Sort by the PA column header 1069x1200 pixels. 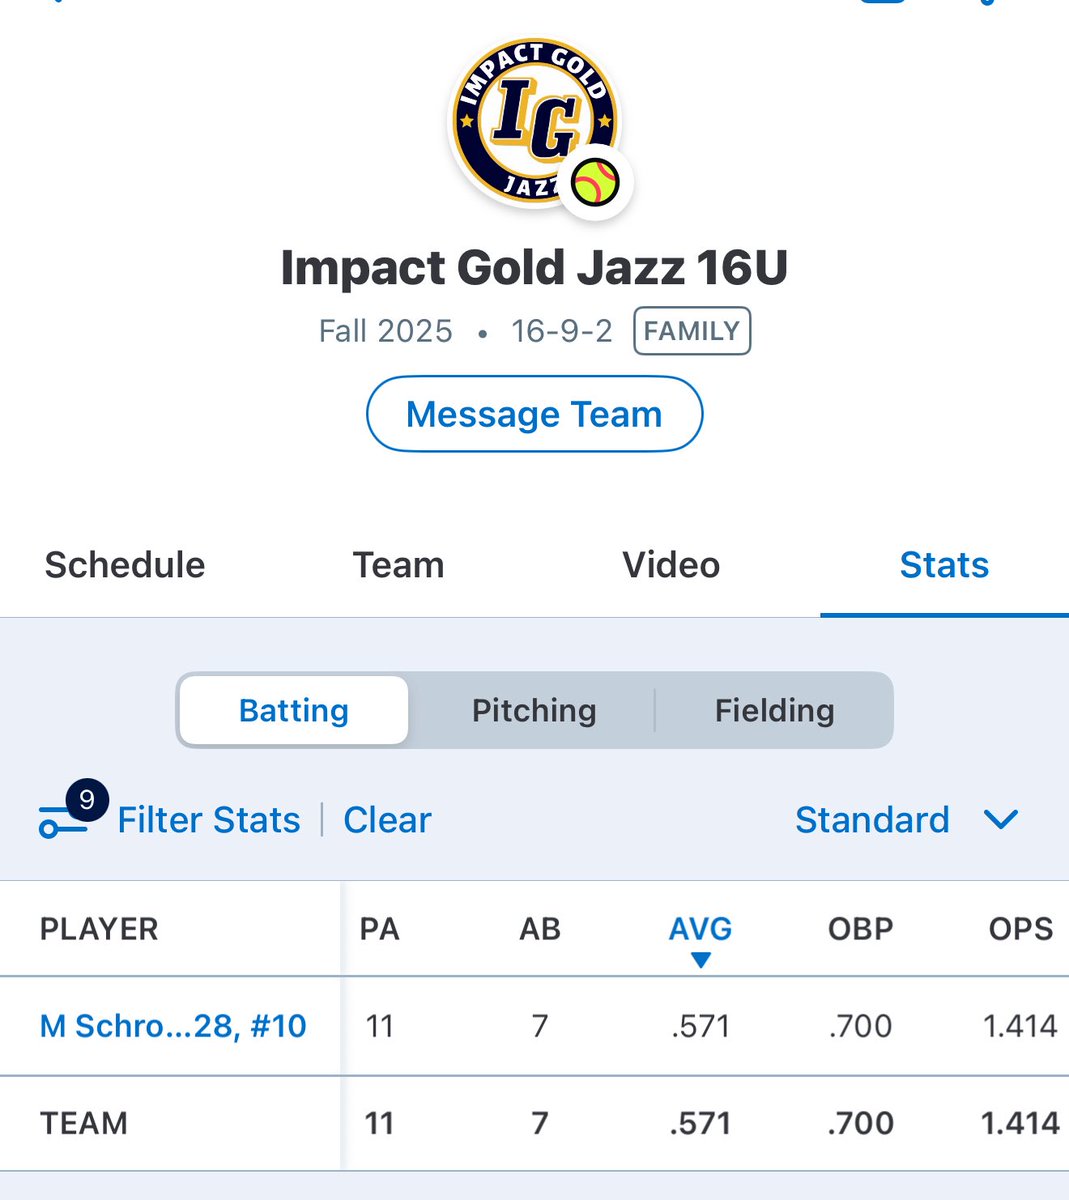tap(379, 929)
